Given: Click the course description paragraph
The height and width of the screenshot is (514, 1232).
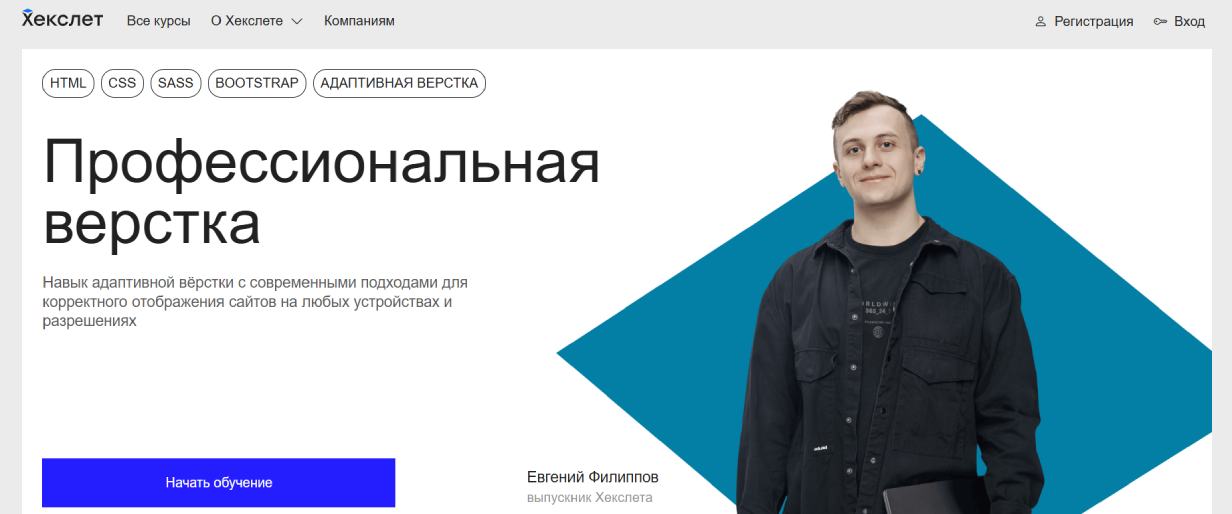Looking at the screenshot, I should point(255,302).
